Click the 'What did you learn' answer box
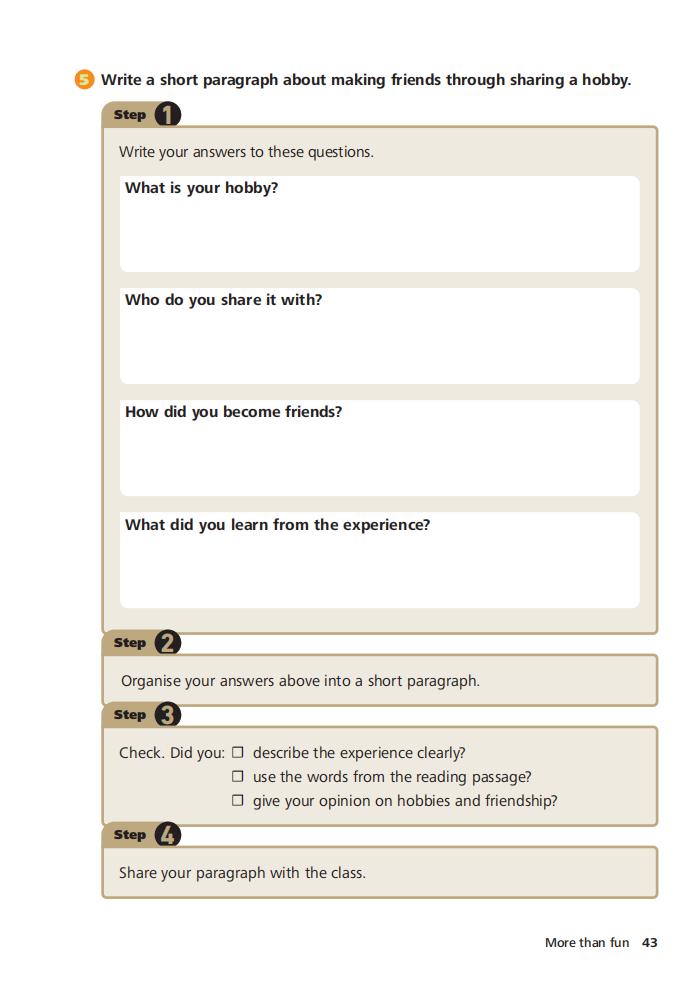 coord(379,560)
